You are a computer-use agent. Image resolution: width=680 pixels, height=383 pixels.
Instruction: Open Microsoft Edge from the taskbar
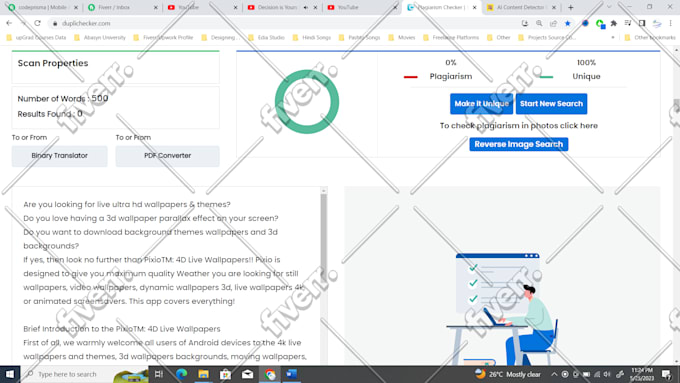[x=181, y=374]
